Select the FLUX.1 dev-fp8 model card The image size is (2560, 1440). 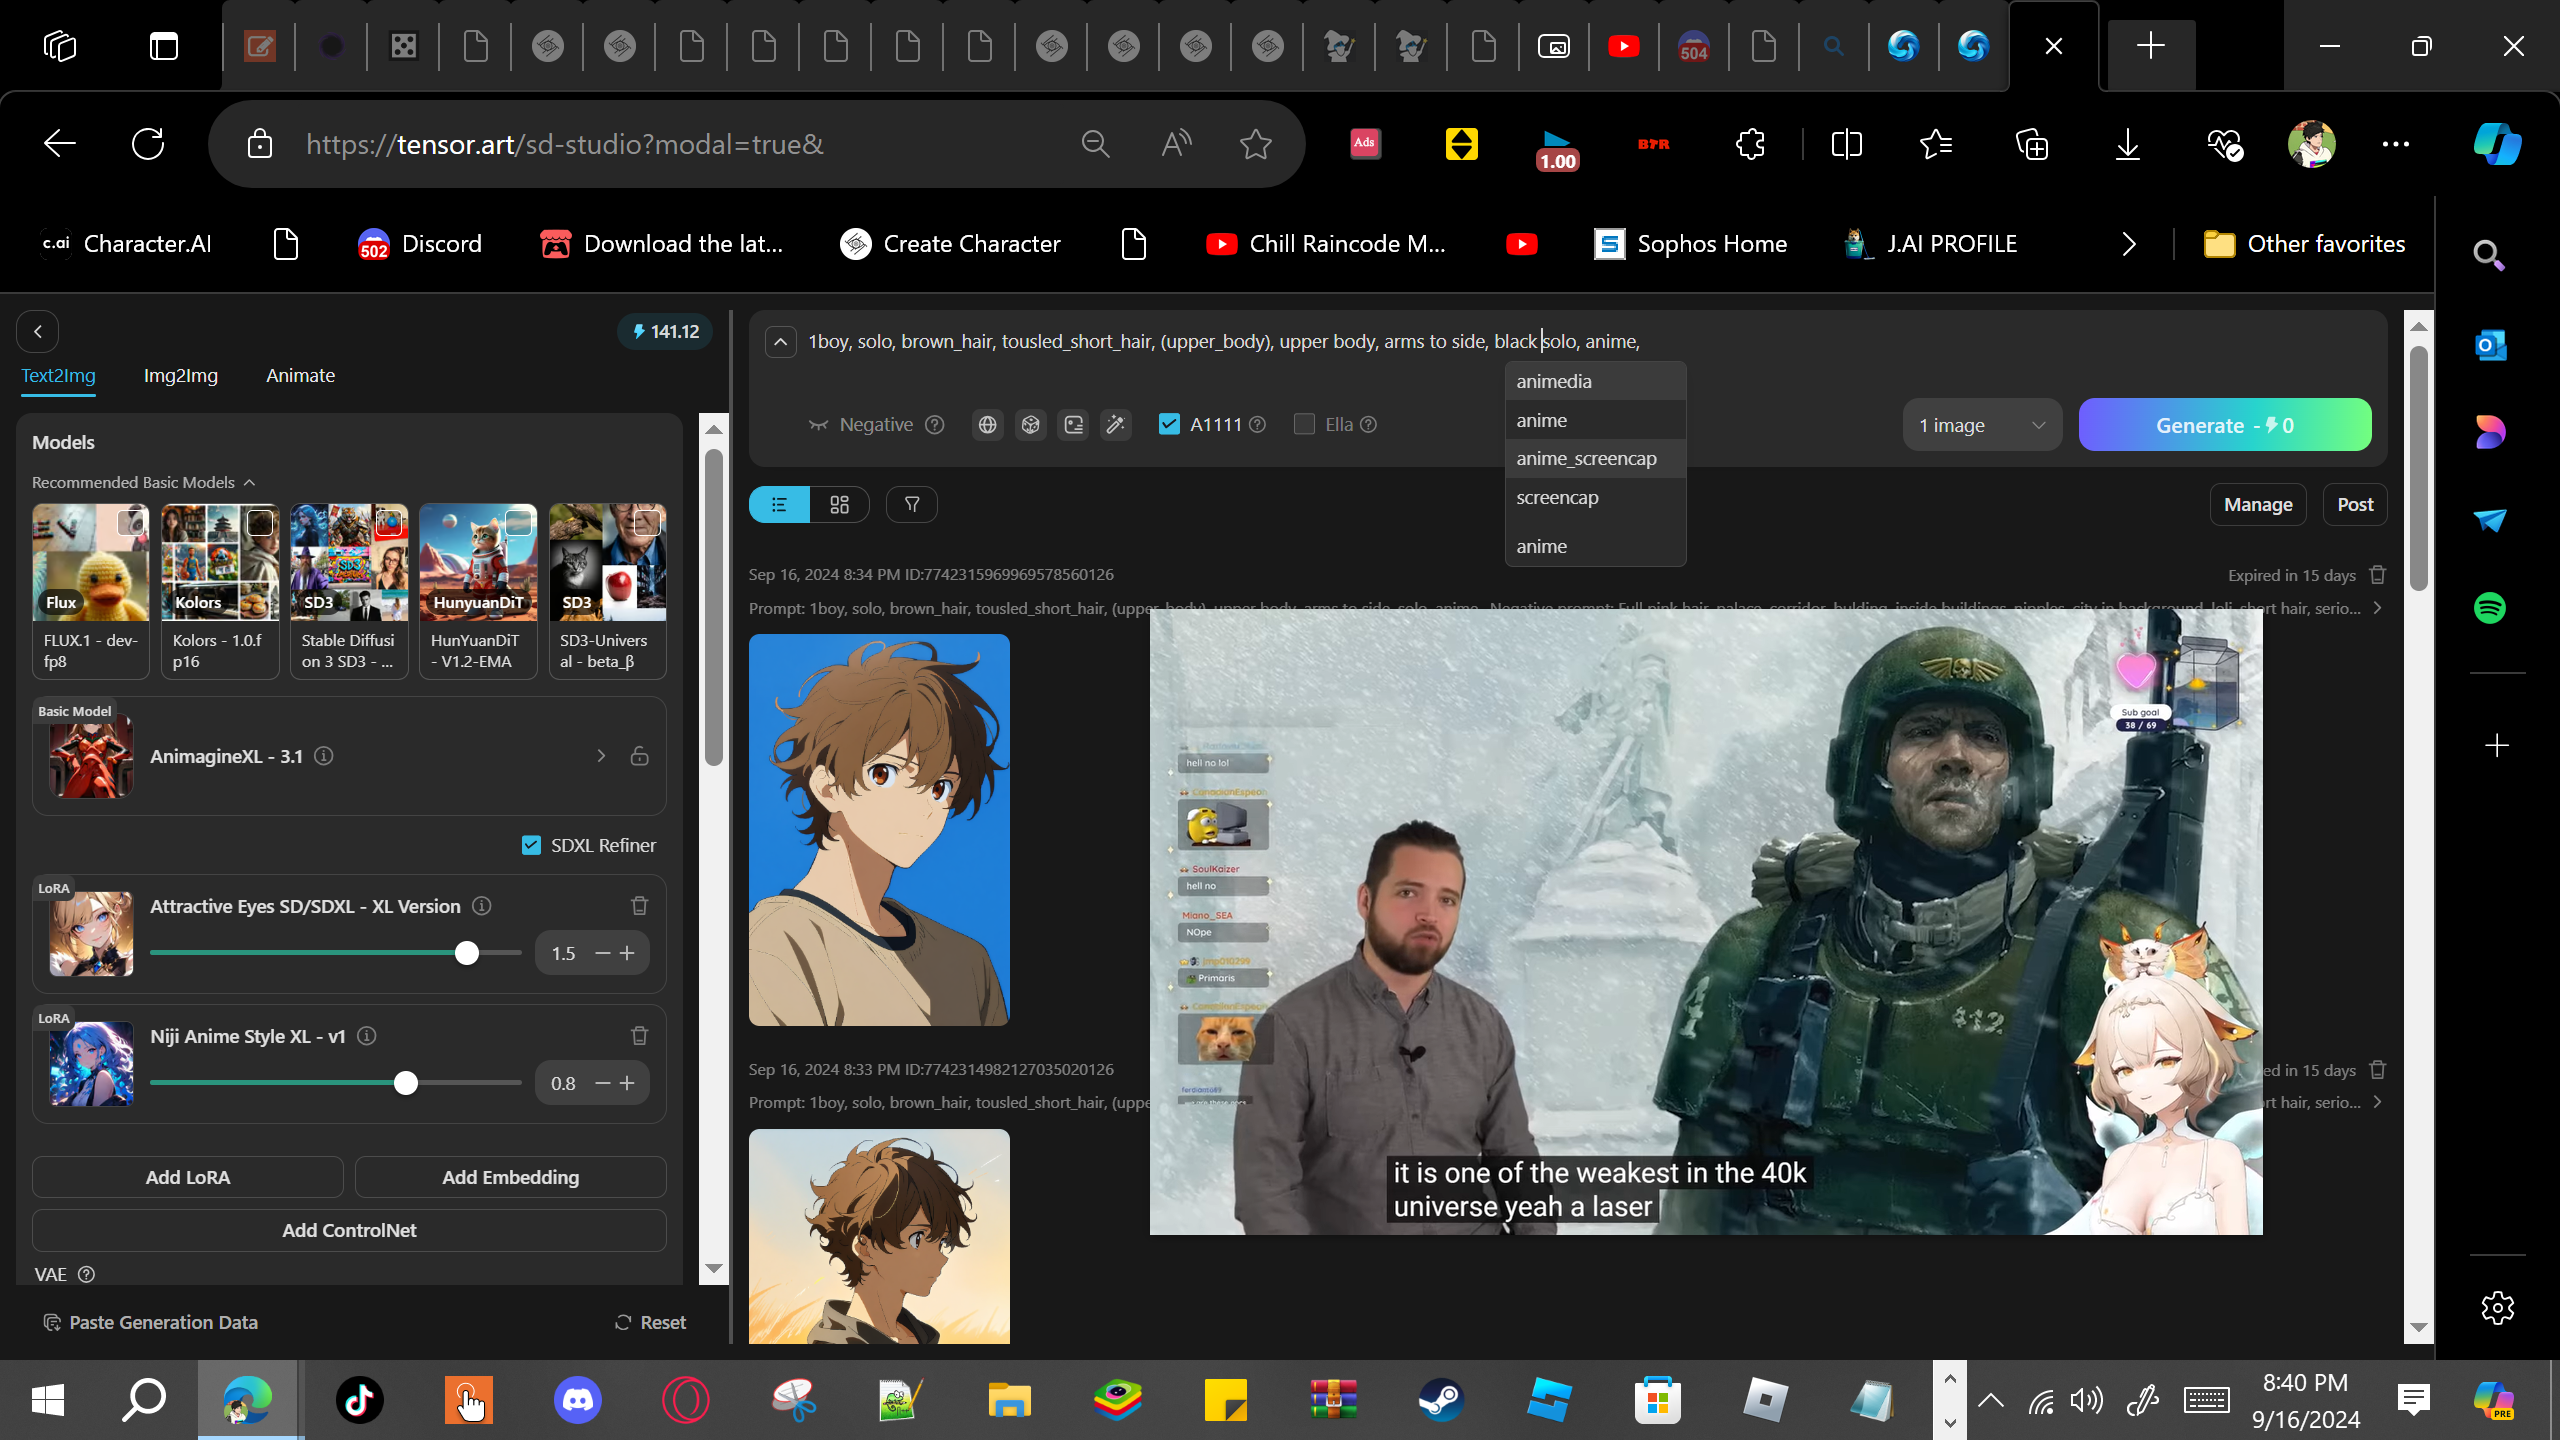91,592
